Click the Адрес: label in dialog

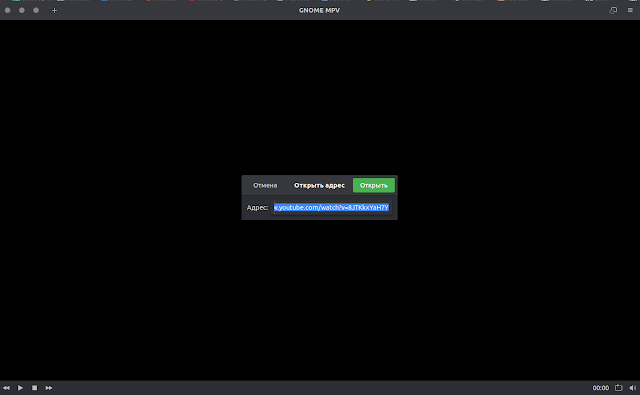[257, 207]
